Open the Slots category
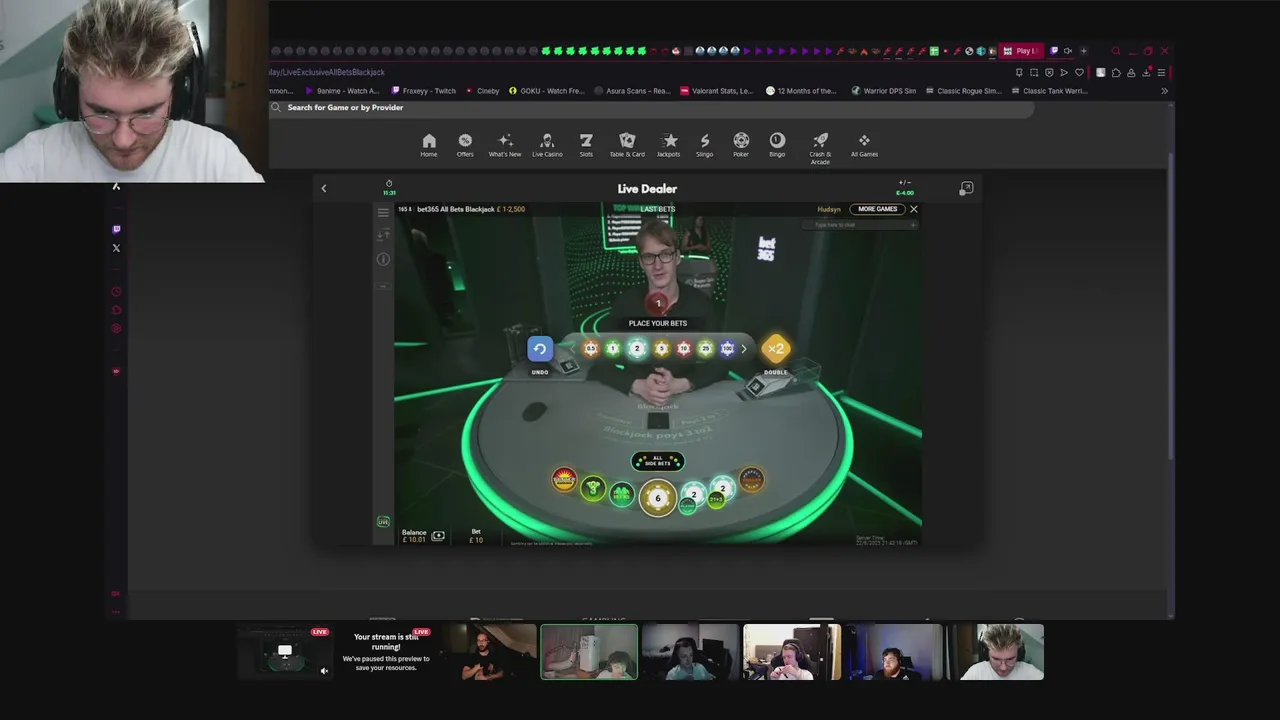This screenshot has width=1280, height=720. tap(586, 145)
